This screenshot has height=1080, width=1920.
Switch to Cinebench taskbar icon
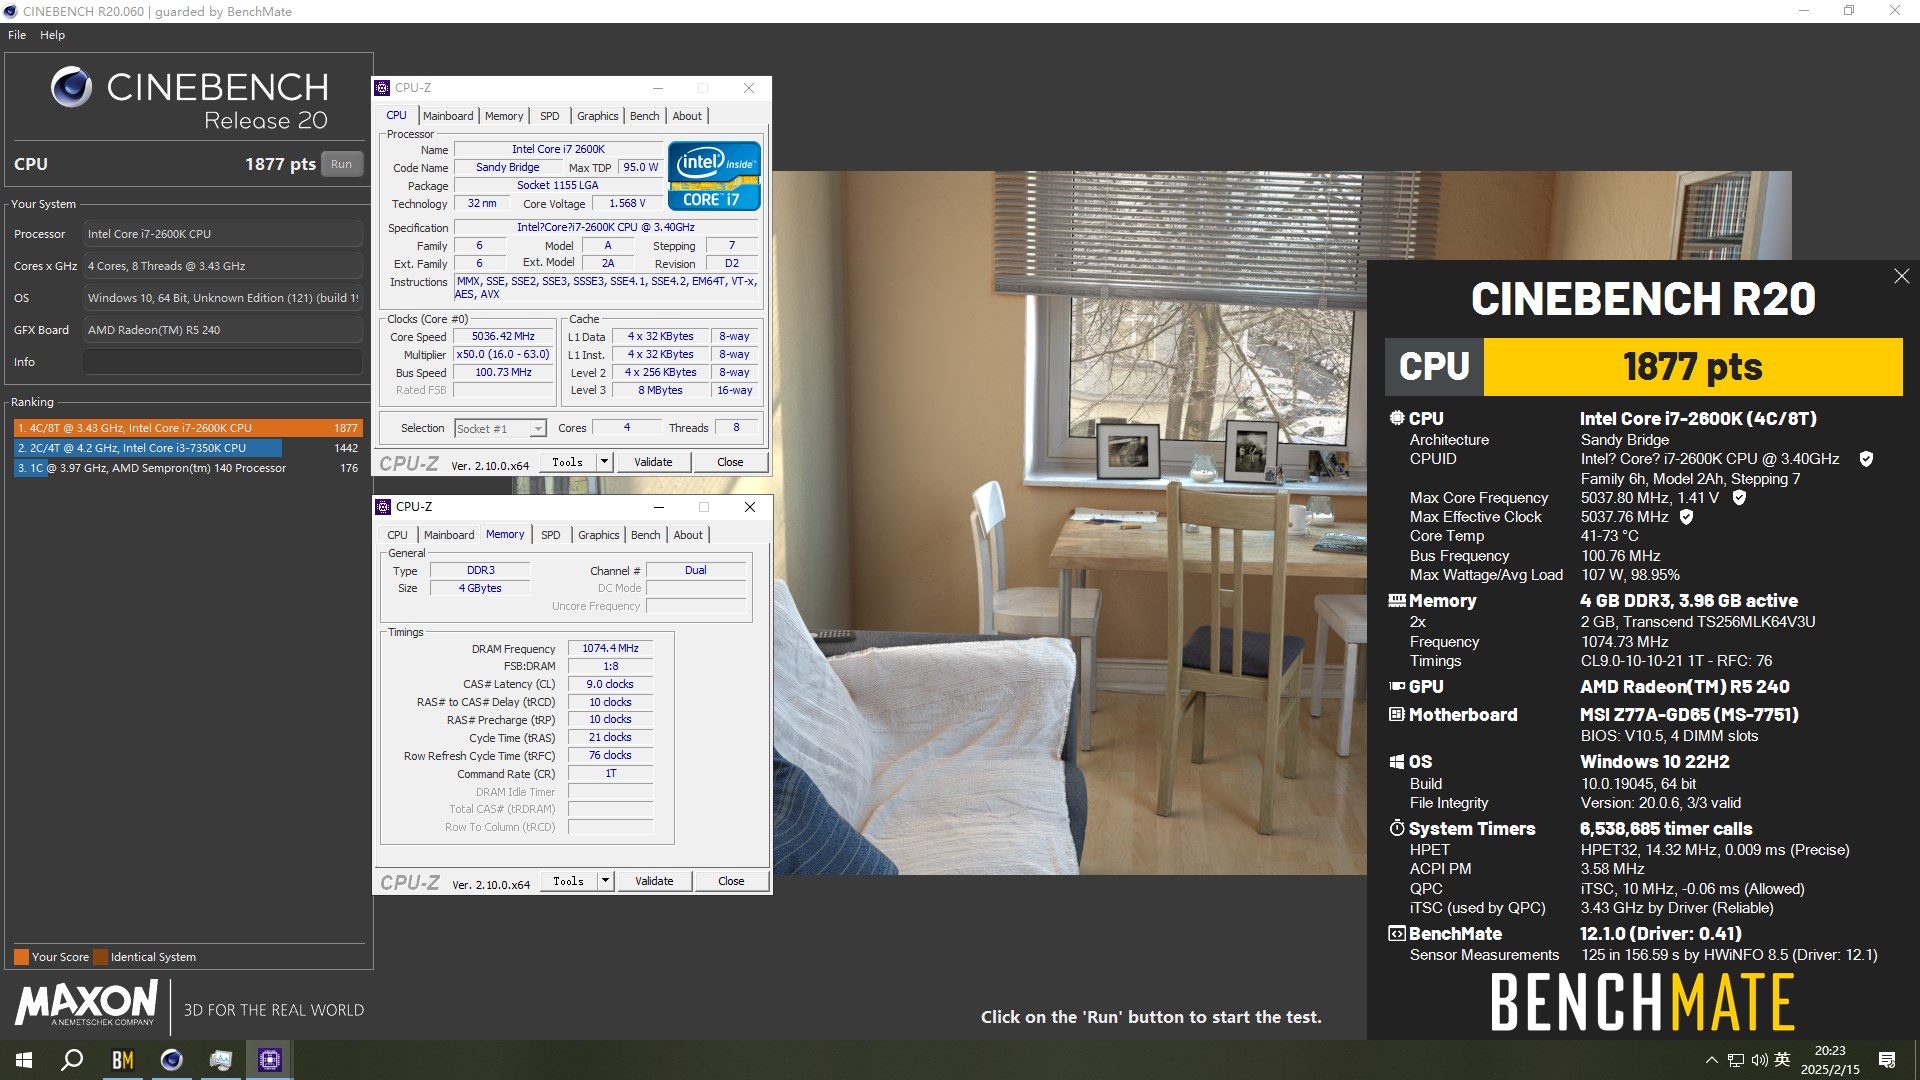click(x=171, y=1060)
